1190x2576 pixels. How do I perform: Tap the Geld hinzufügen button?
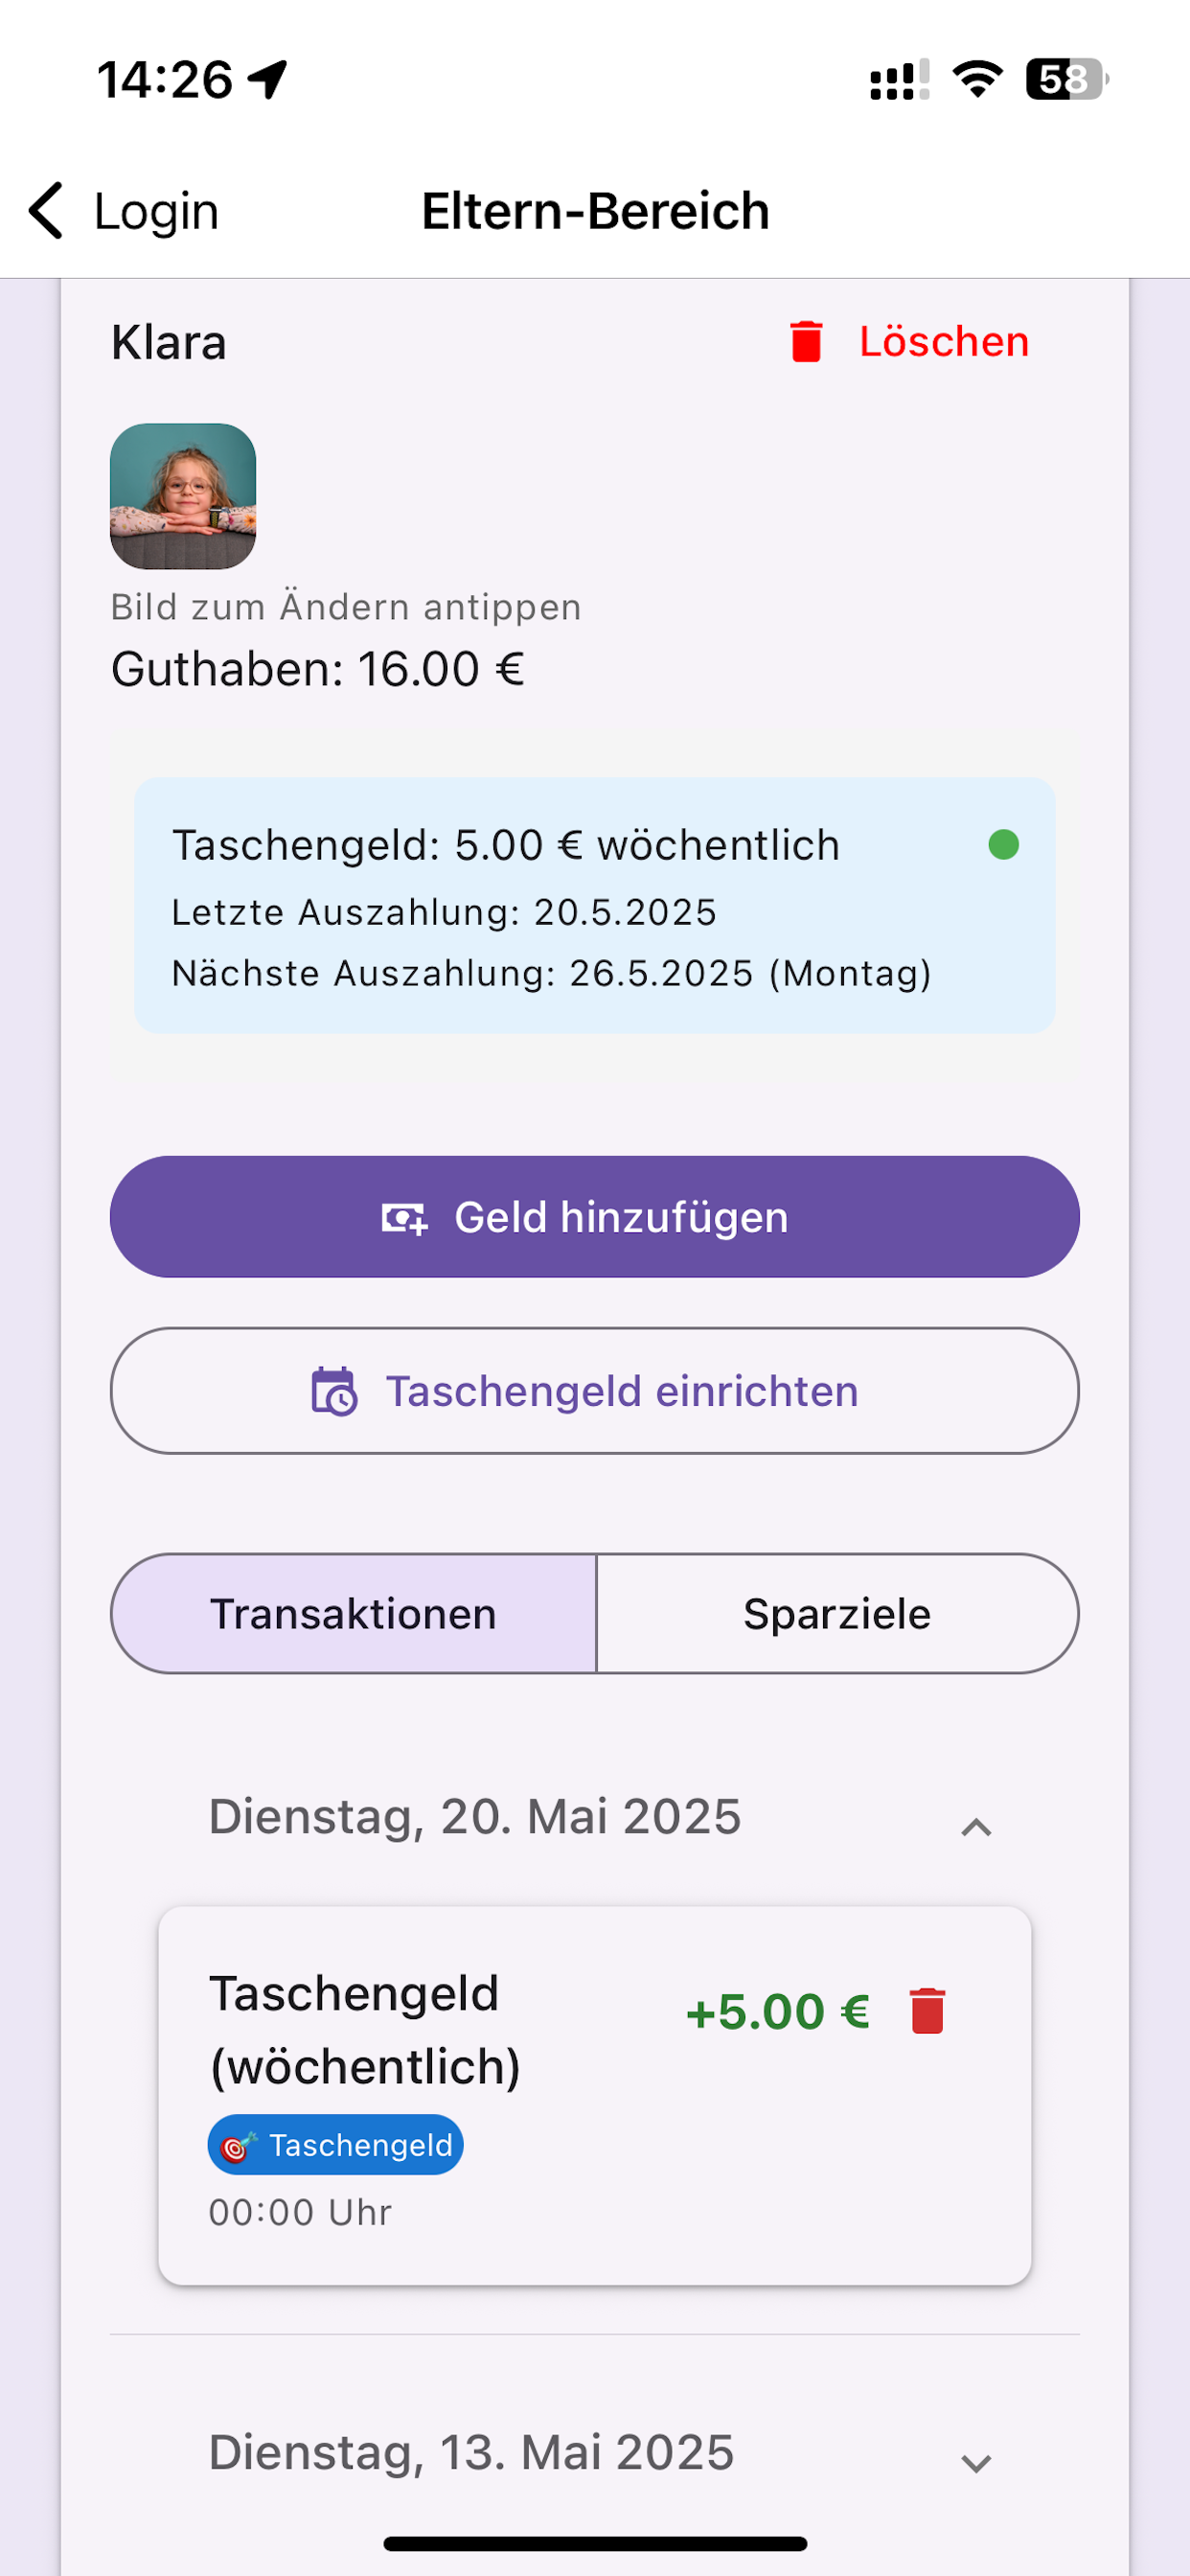[x=595, y=1217]
